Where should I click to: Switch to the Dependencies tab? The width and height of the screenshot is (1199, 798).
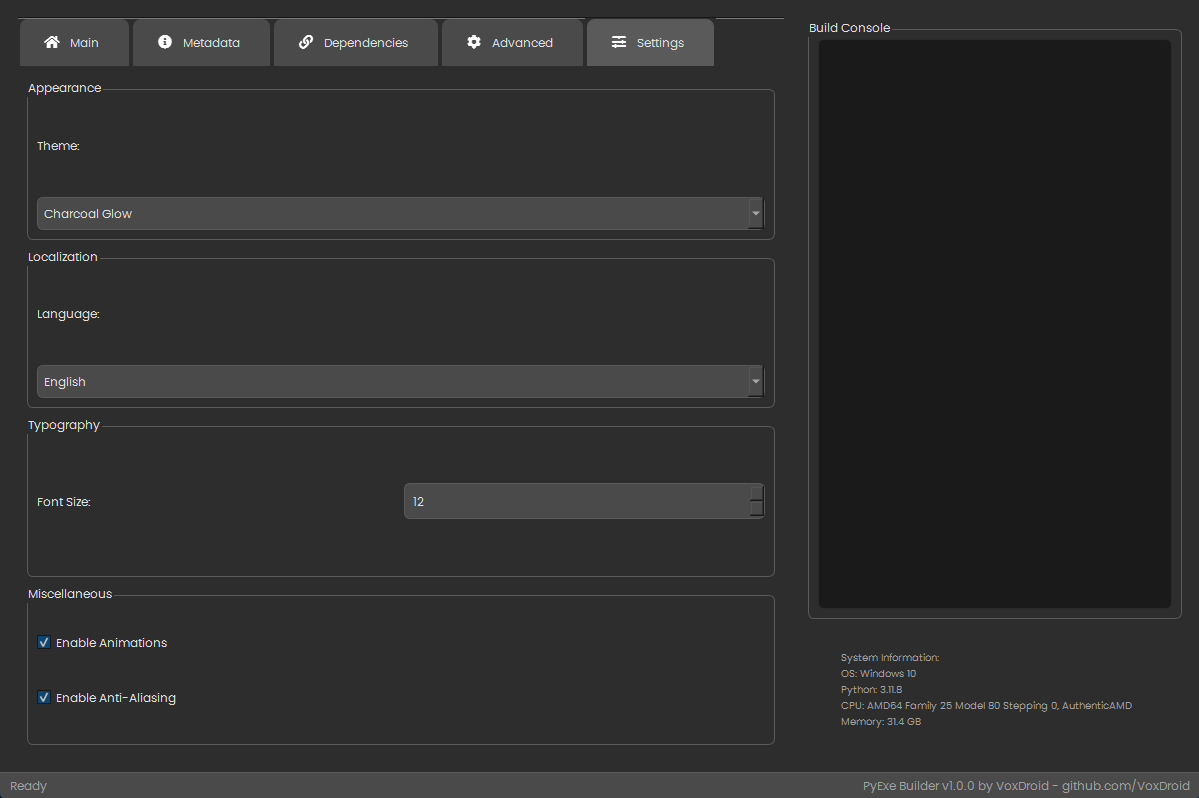tap(355, 42)
